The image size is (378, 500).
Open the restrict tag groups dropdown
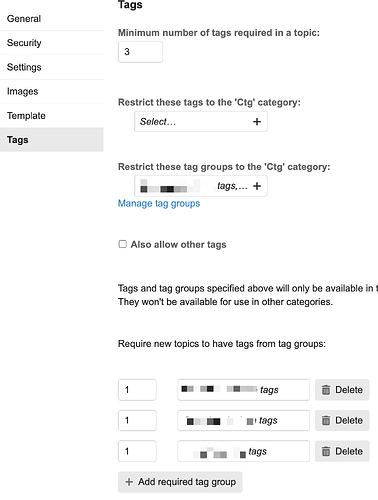pyautogui.click(x=201, y=186)
